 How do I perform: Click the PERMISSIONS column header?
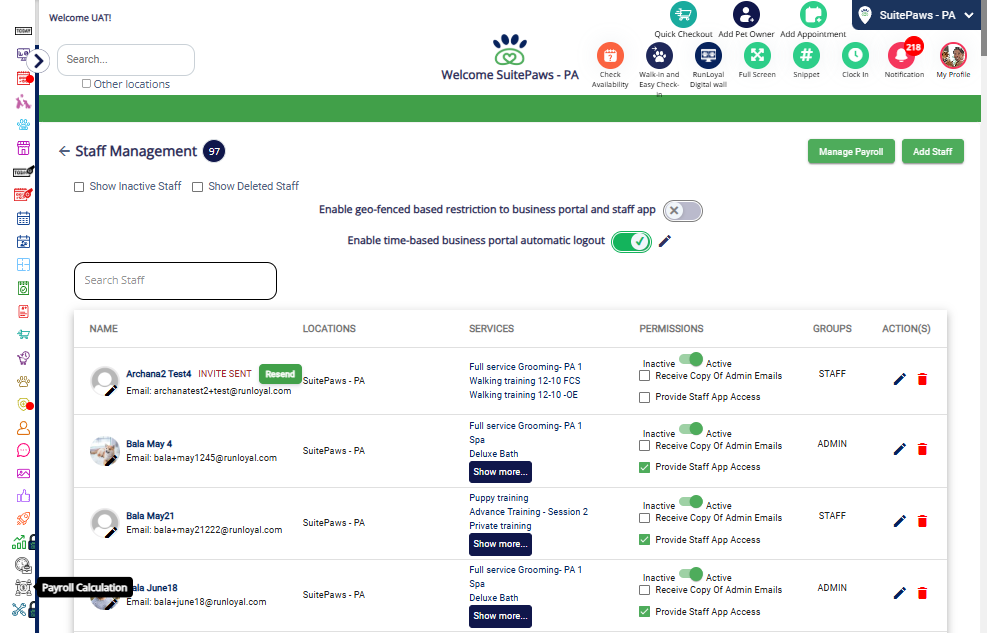tap(671, 328)
